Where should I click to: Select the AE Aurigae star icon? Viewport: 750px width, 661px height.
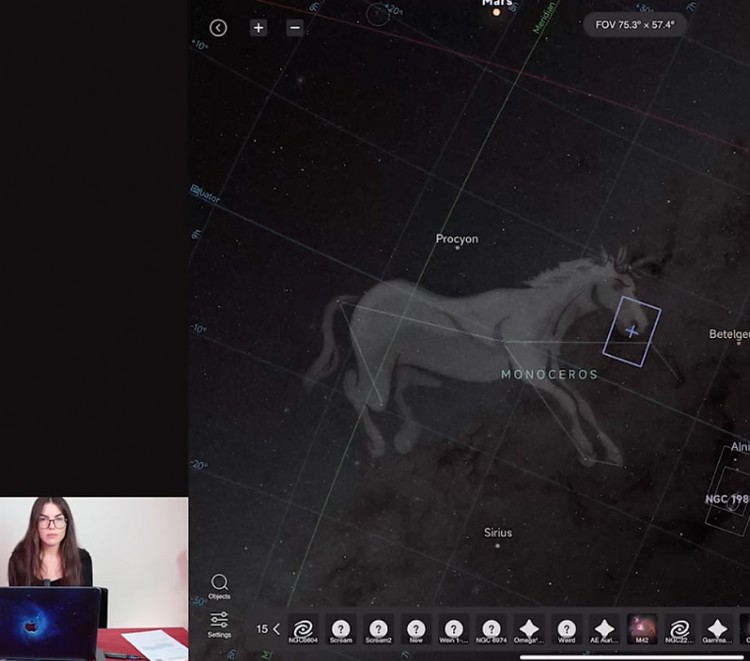[x=604, y=629]
